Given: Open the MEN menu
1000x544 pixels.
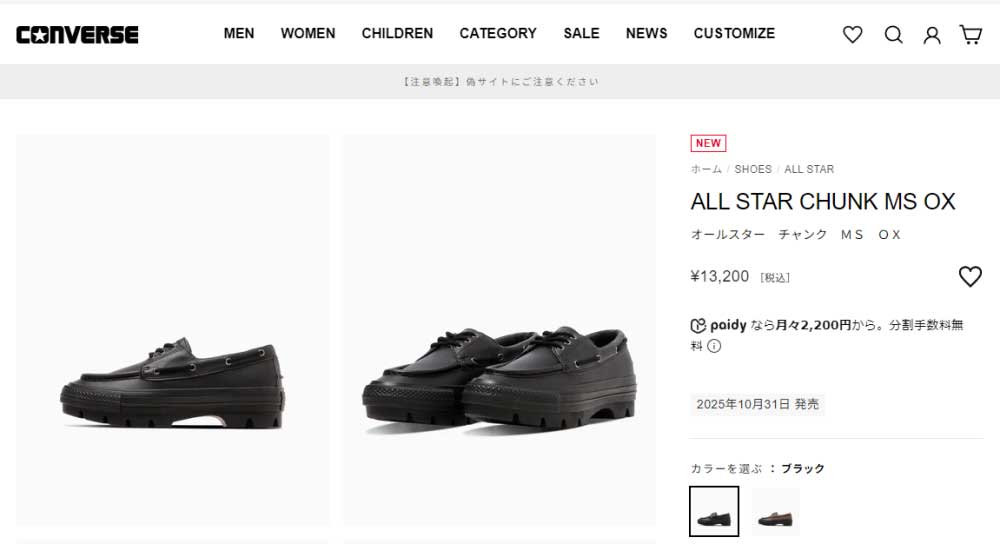Looking at the screenshot, I should 239,33.
